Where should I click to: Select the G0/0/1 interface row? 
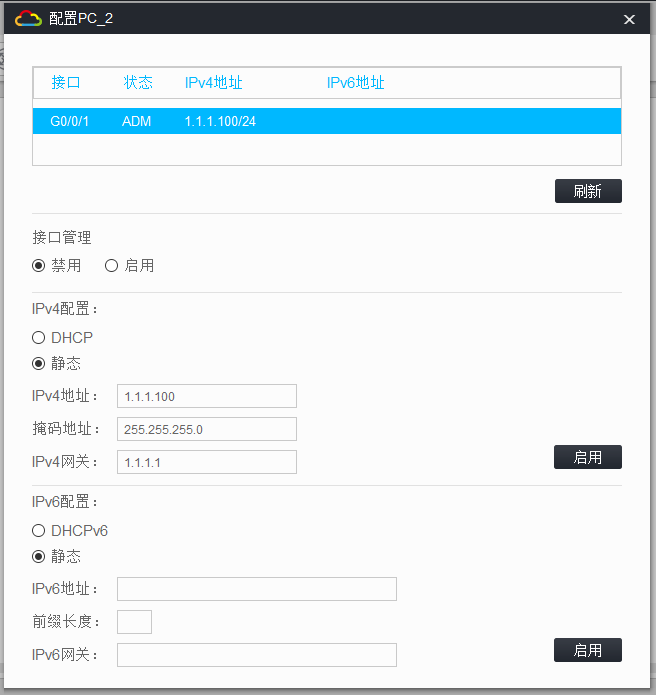coord(327,121)
